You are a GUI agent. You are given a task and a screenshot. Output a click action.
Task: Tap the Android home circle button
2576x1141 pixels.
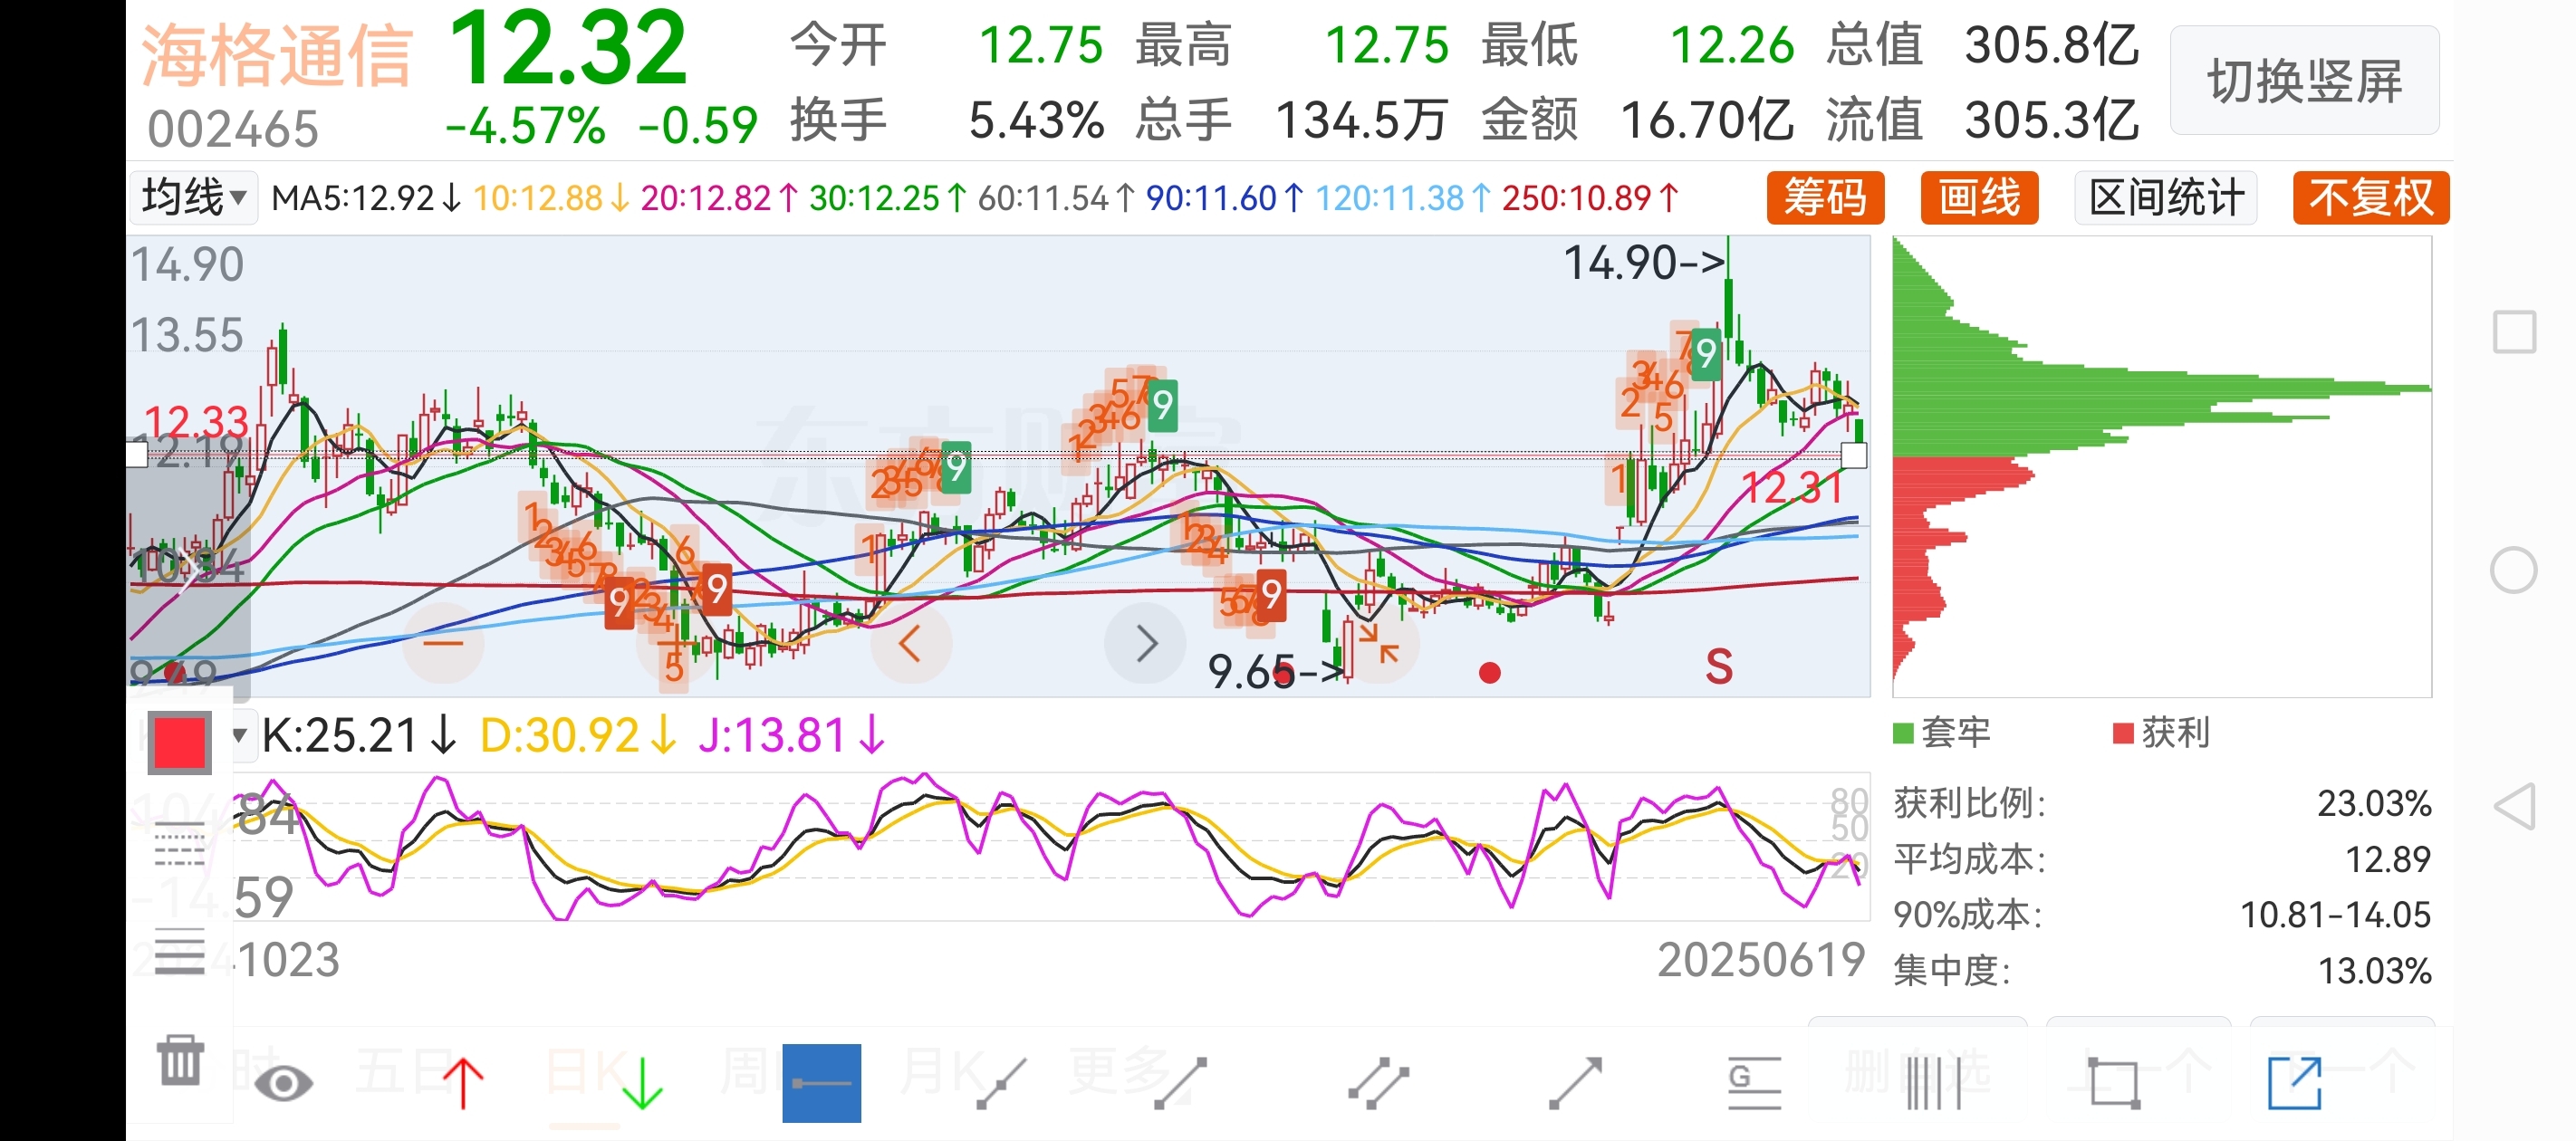(2514, 571)
